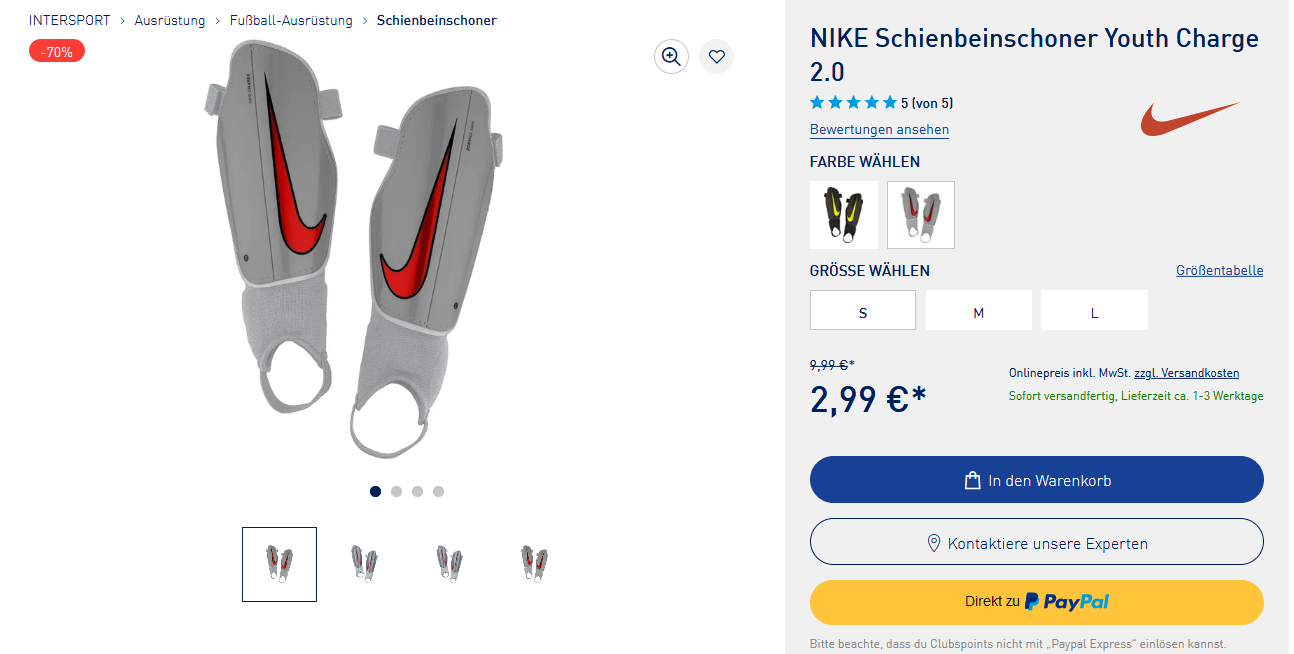
Task: Choose the grey/red color variant
Action: coord(921,215)
